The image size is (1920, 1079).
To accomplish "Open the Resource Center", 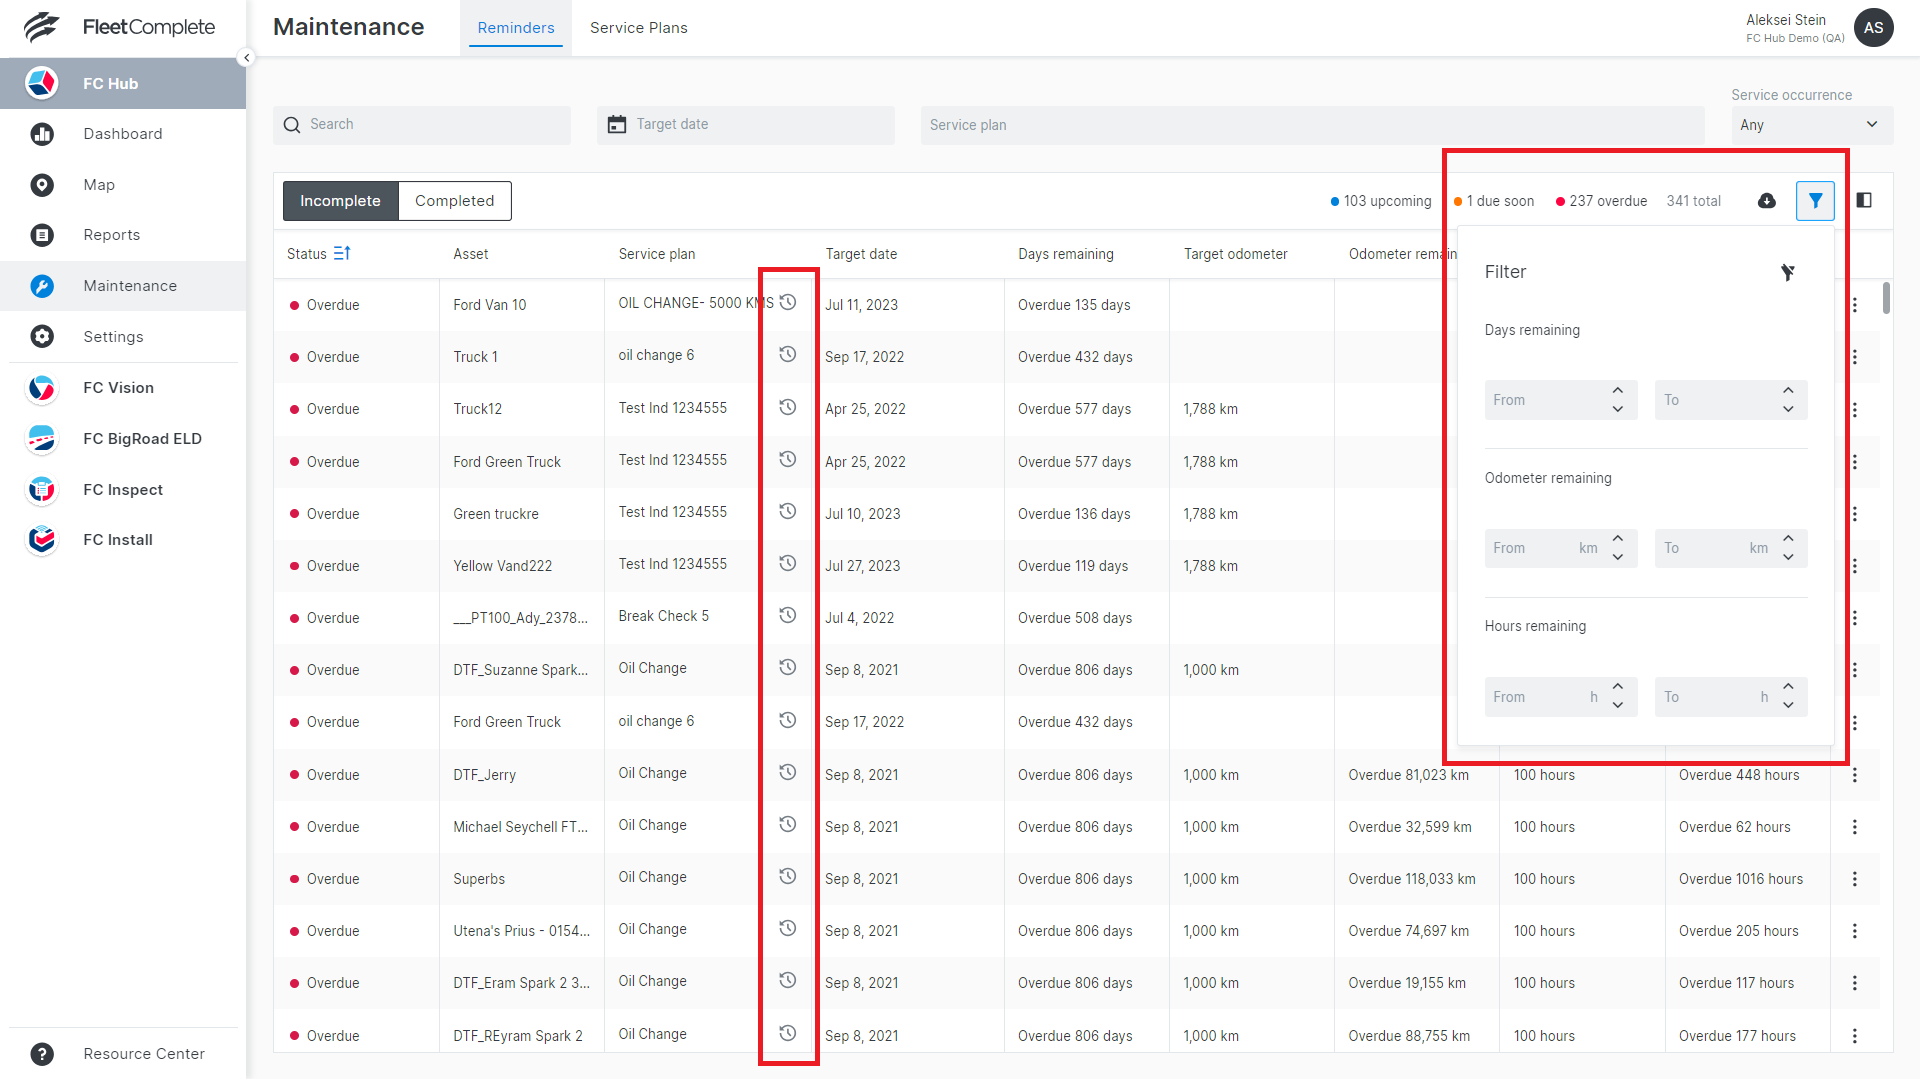I will click(x=143, y=1053).
